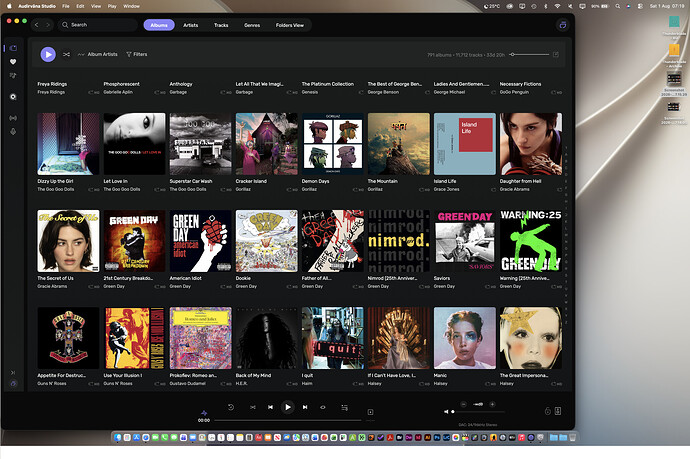
Task: Switch to the Albums tab
Action: [x=159, y=25]
